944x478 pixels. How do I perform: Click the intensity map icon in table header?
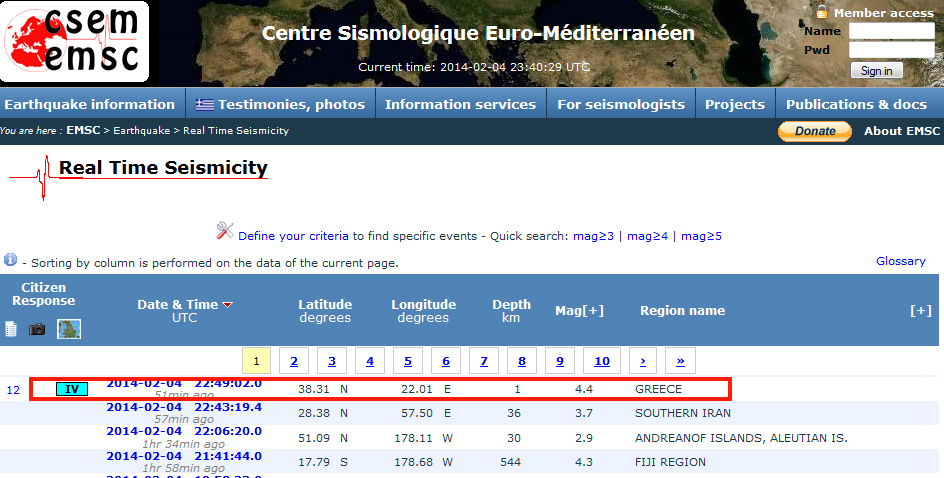point(69,328)
